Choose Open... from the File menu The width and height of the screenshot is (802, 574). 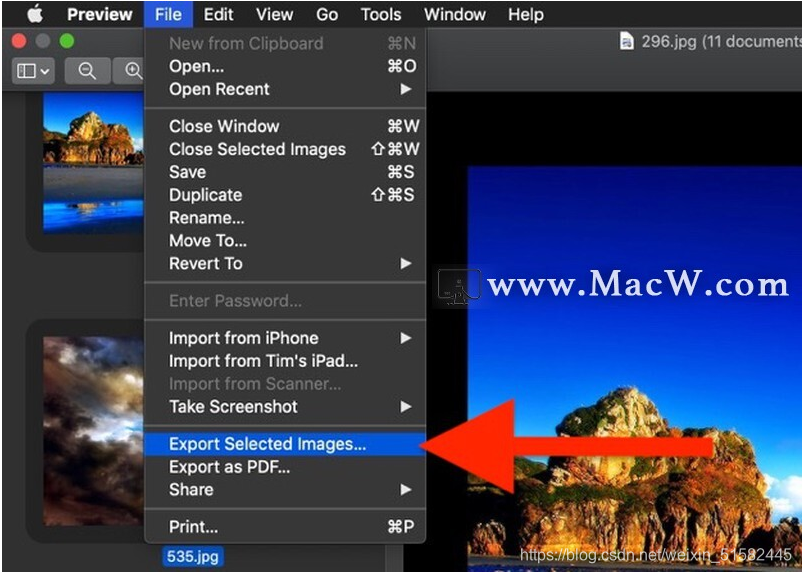285,66
